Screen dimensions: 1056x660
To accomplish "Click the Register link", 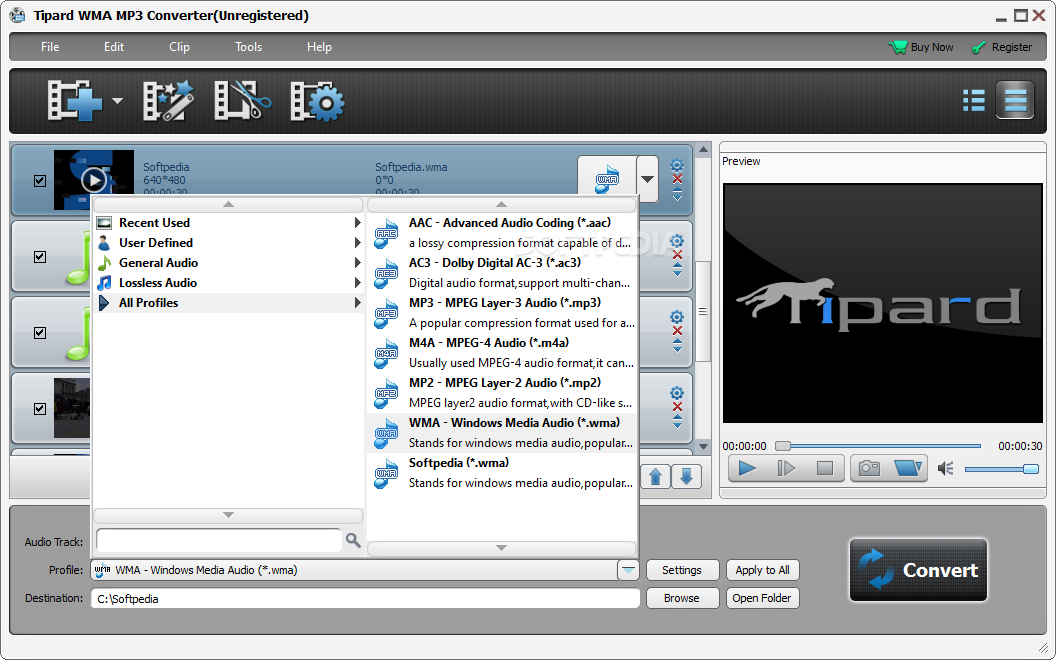I will tap(1002, 47).
